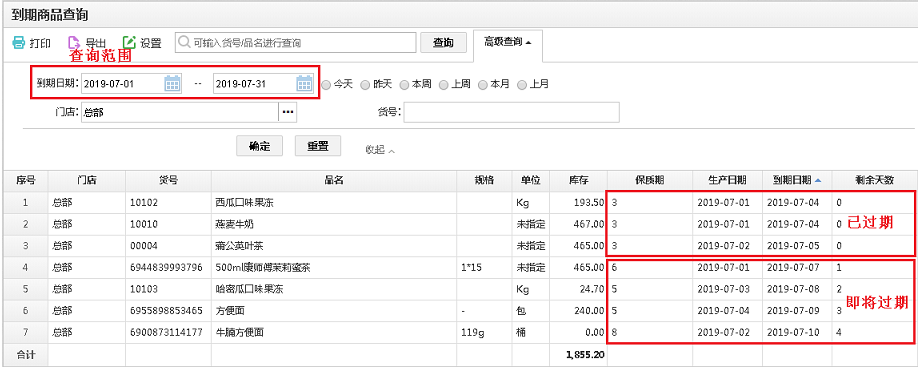Click the 保质期 column header
Image resolution: width=920 pixels, height=367 pixels.
(x=650, y=180)
